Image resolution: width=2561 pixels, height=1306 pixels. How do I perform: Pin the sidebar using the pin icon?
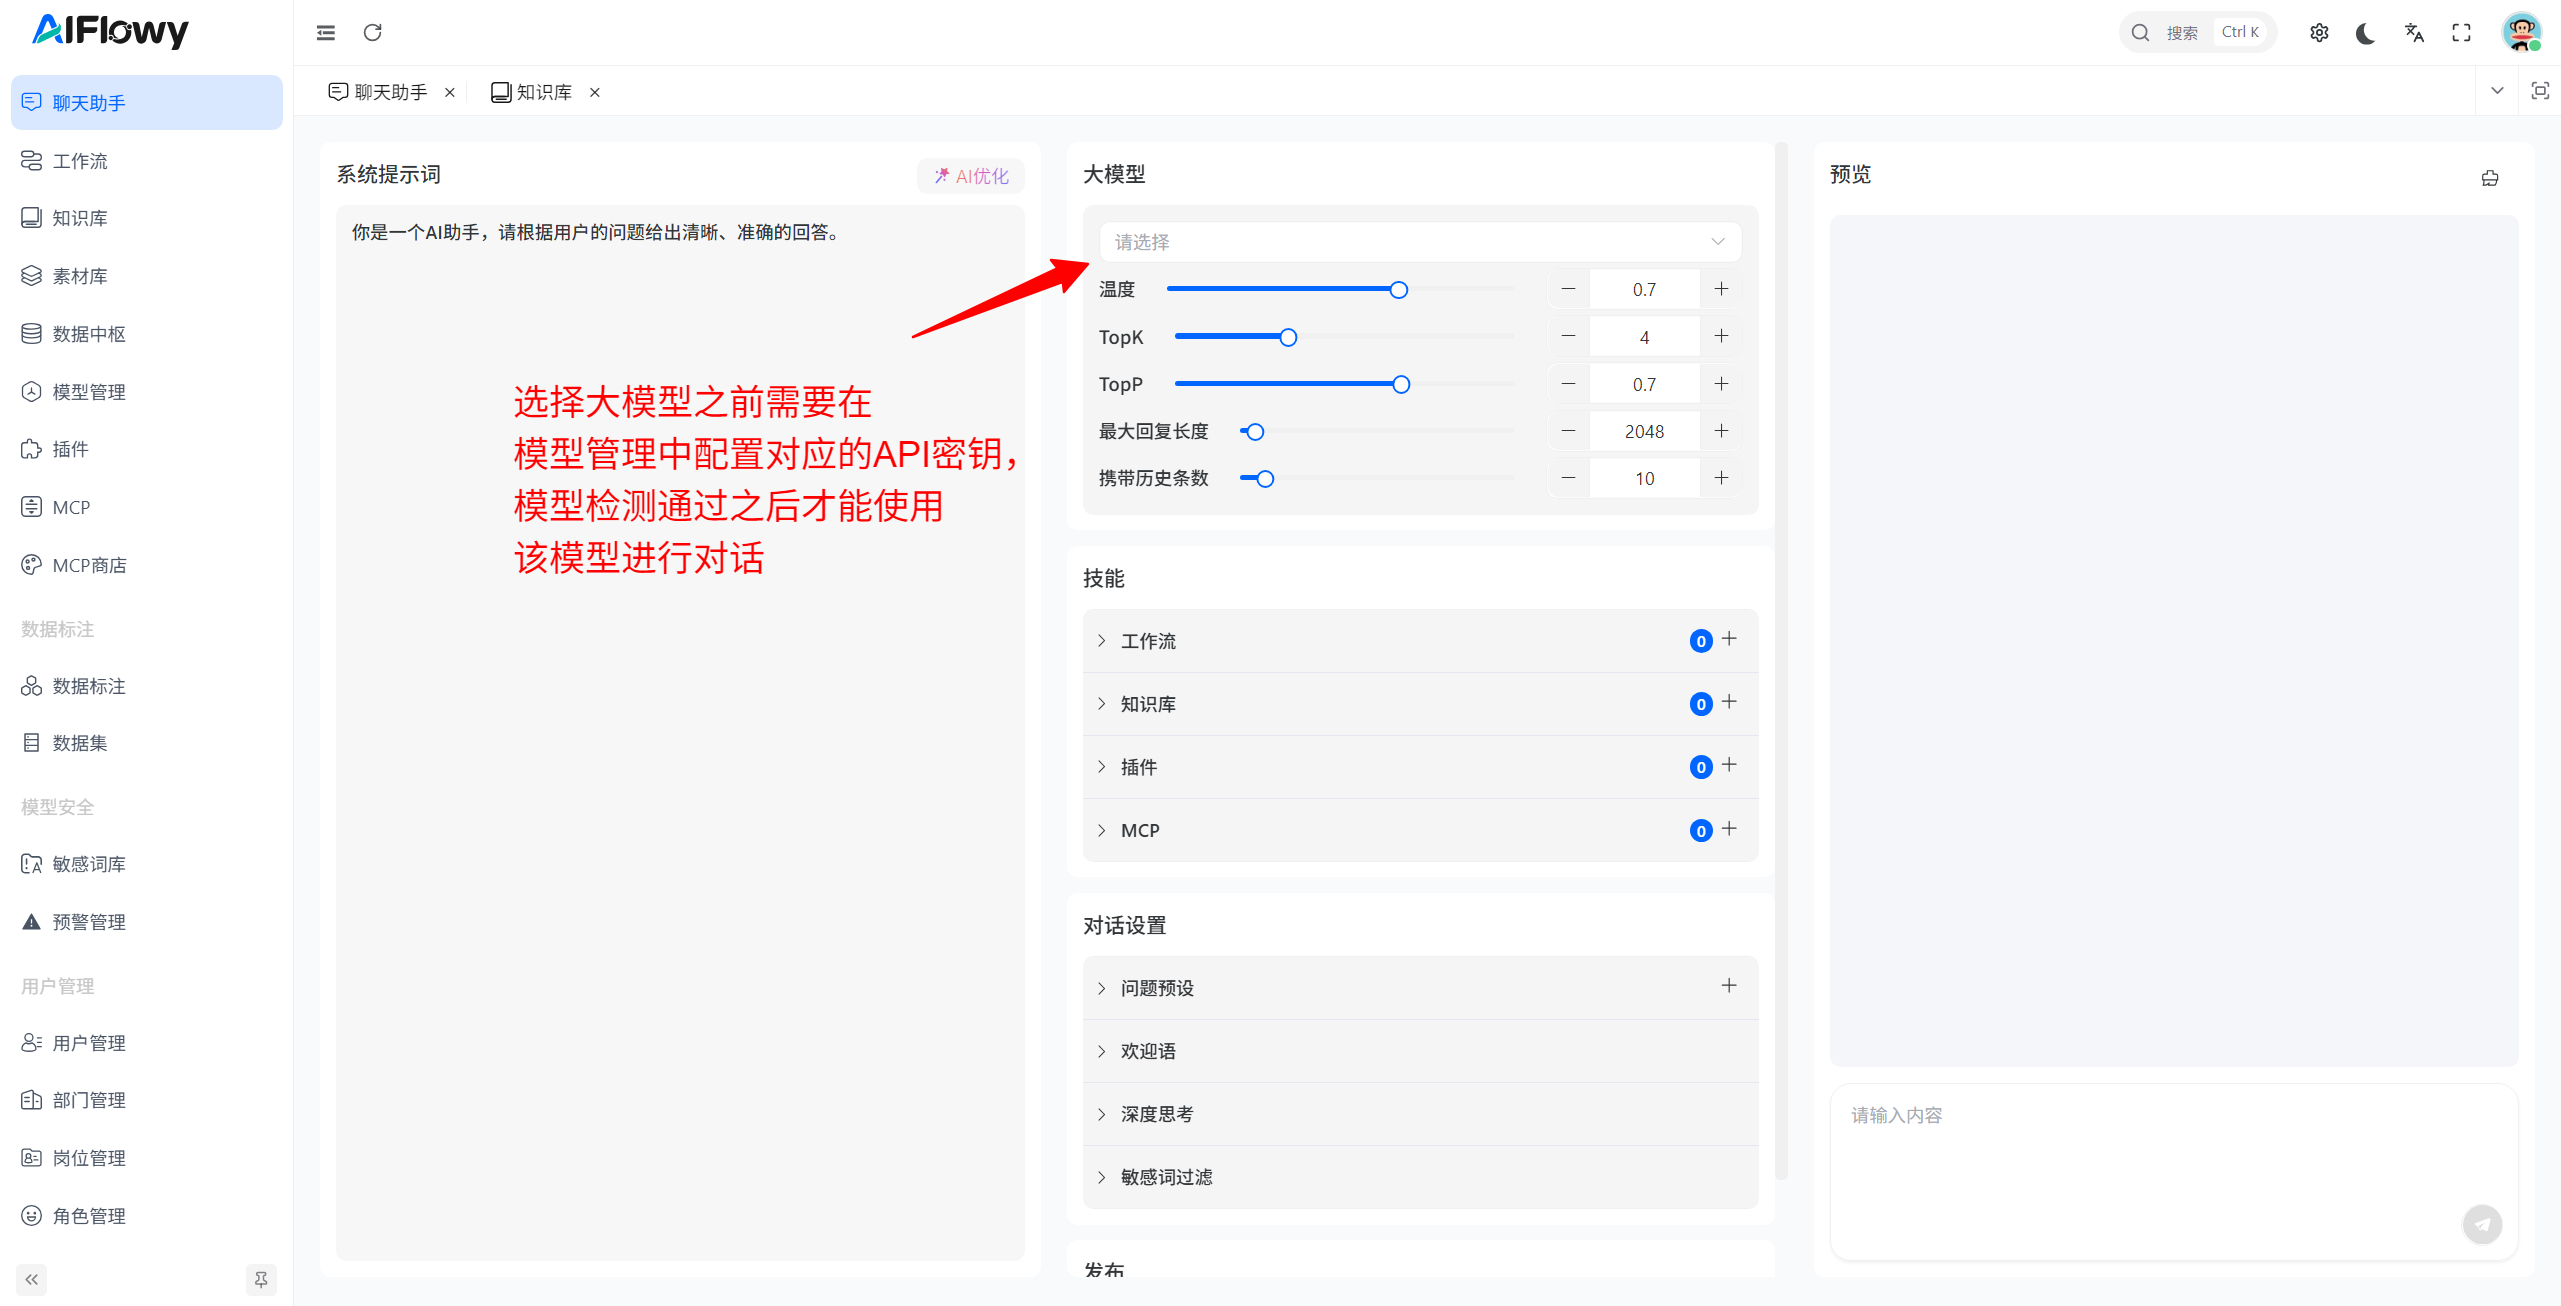(x=261, y=1279)
